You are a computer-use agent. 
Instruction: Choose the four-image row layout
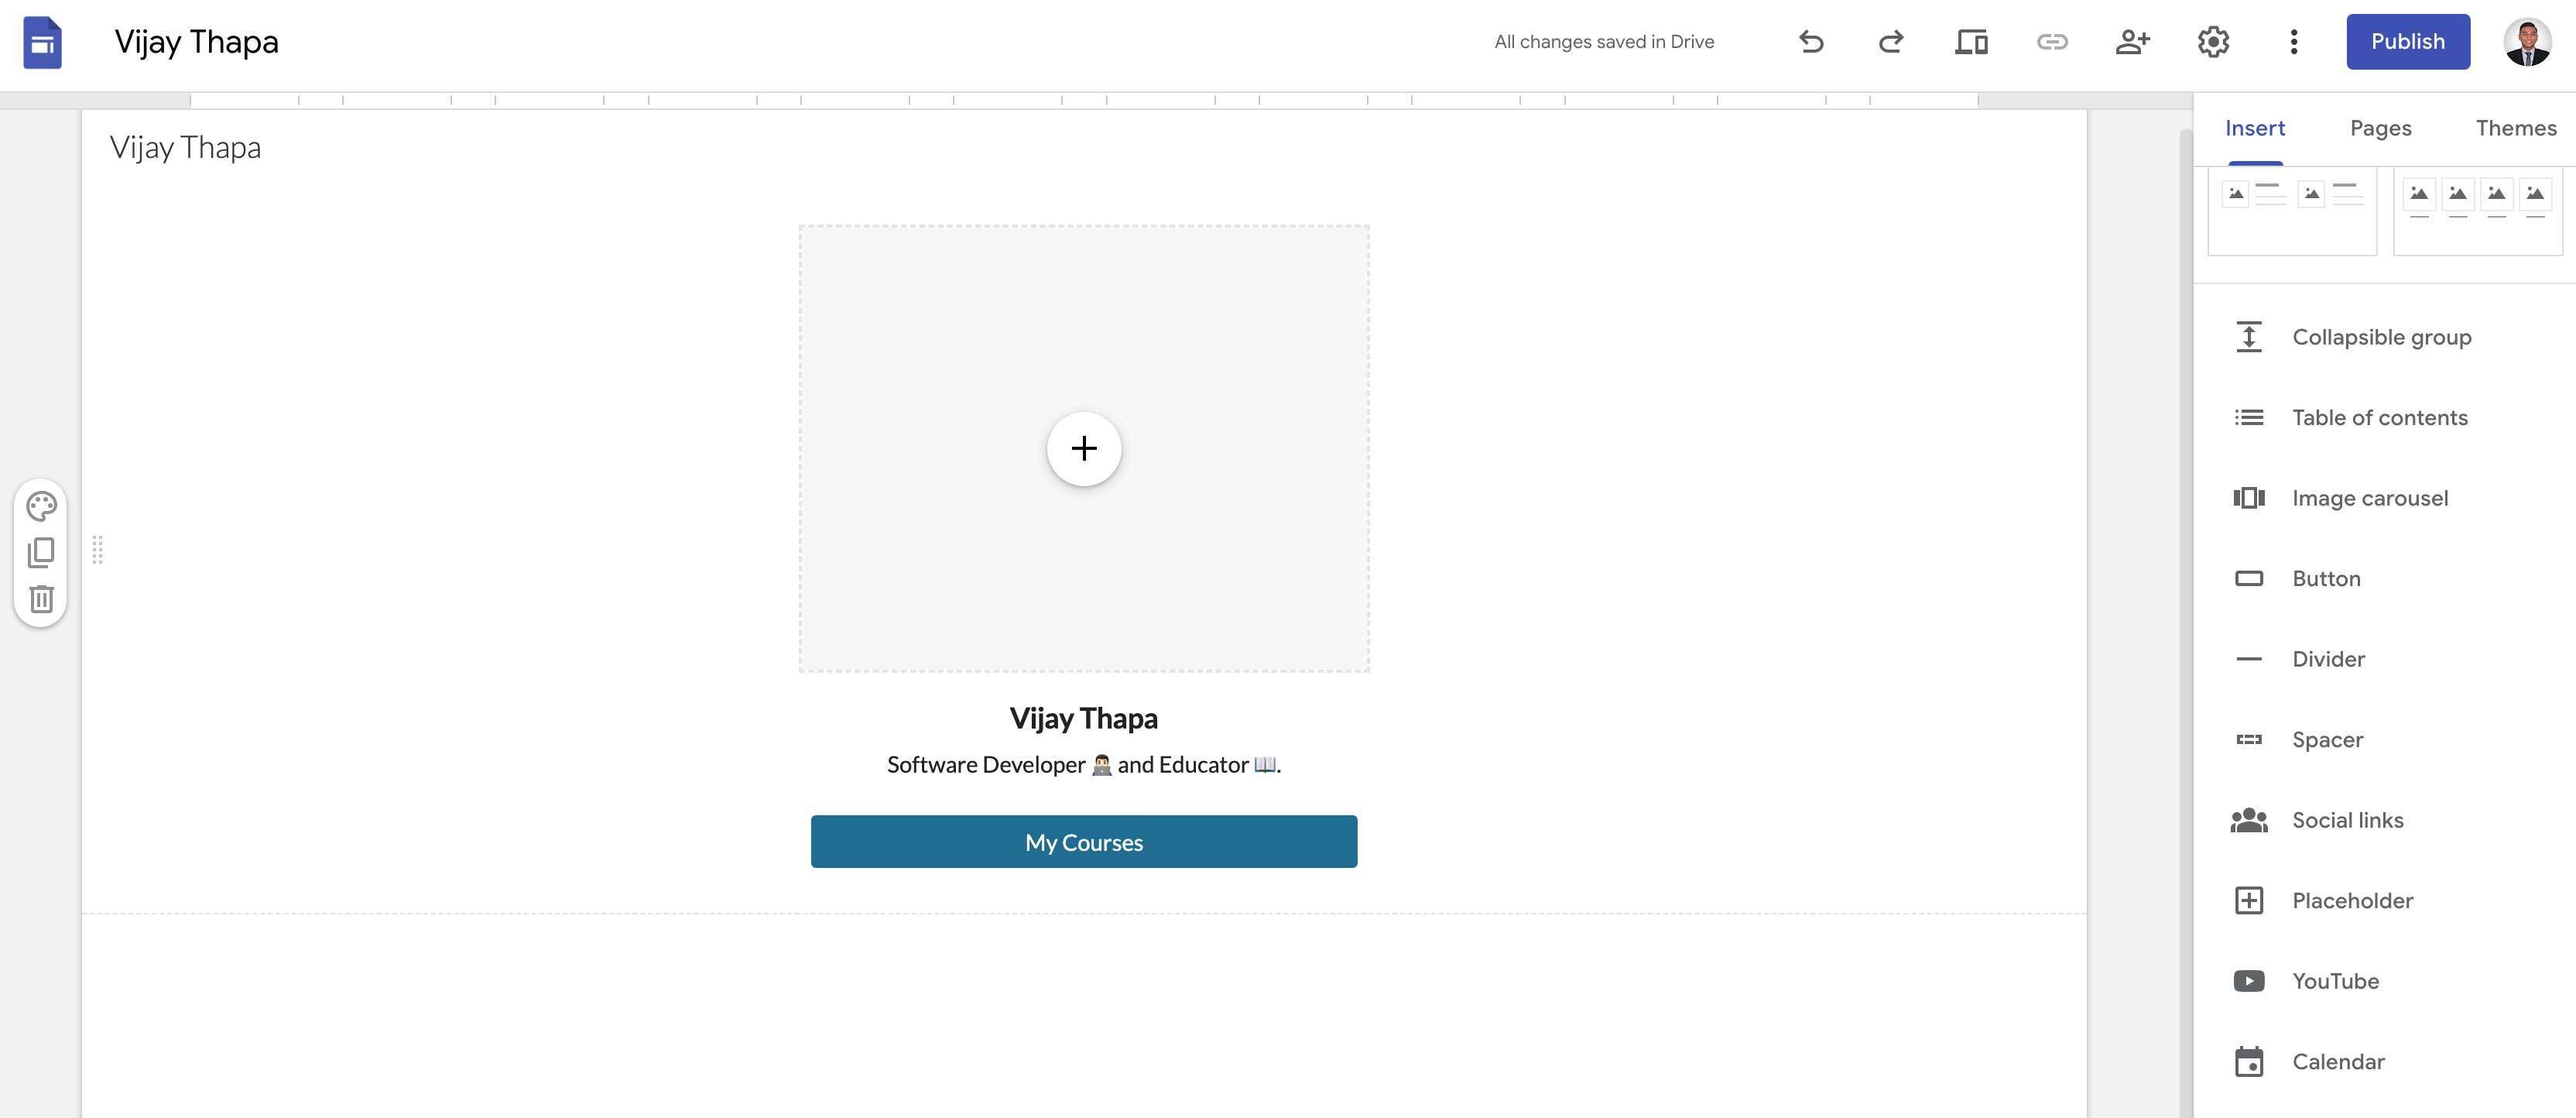pos(2477,211)
